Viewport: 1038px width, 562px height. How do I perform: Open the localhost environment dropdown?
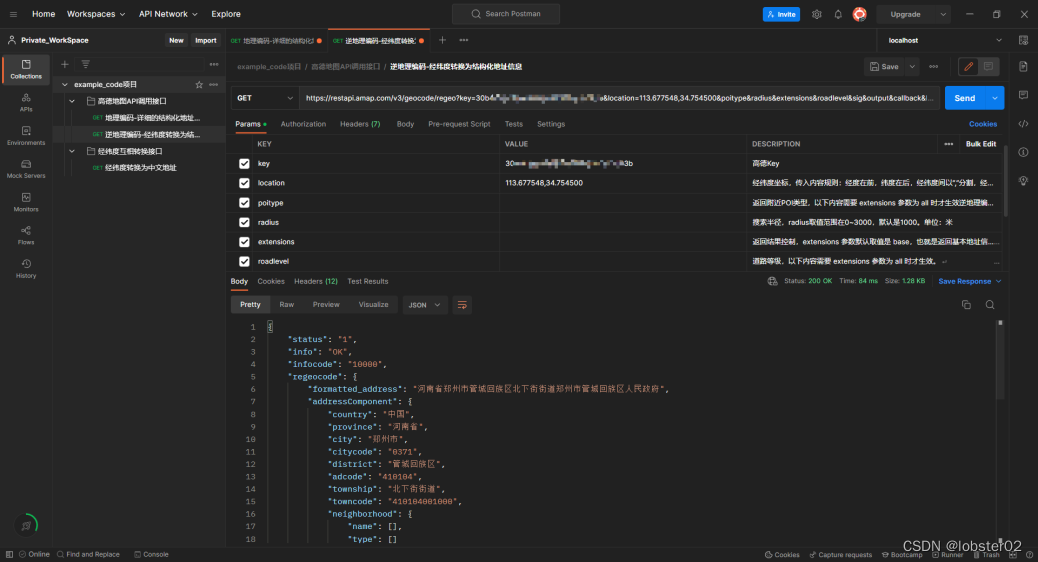click(x=943, y=40)
